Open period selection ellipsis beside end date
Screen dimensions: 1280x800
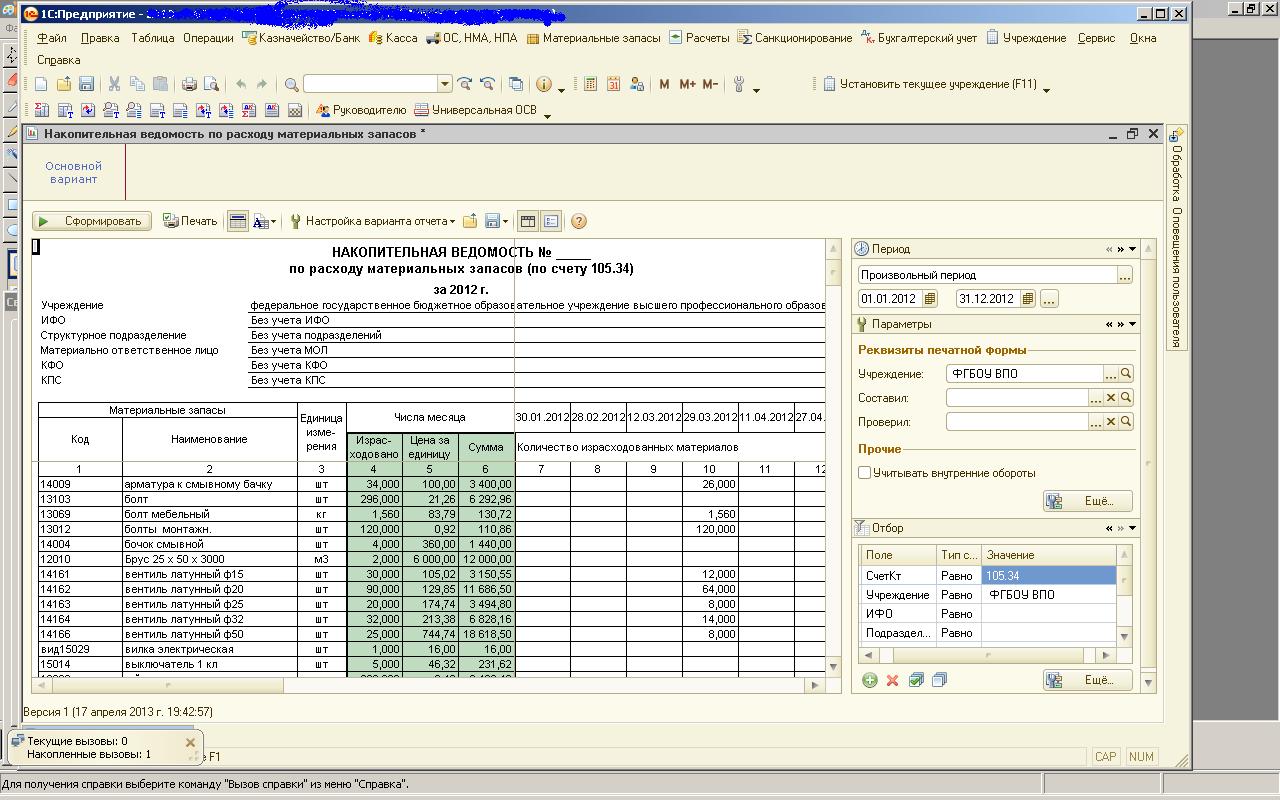tap(1049, 299)
